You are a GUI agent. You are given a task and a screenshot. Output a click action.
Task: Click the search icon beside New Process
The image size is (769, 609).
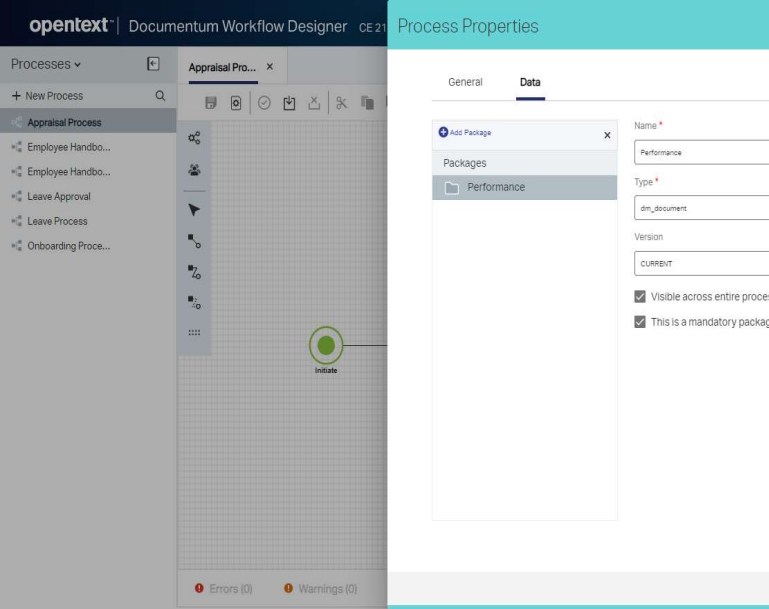click(x=159, y=96)
